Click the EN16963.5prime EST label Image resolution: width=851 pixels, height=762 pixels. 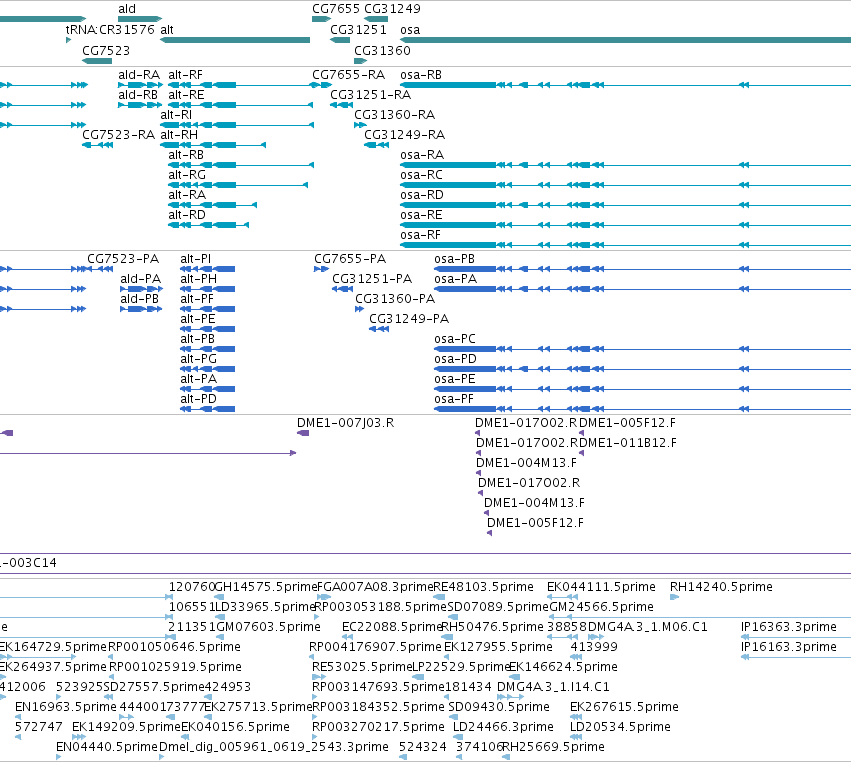click(x=66, y=707)
